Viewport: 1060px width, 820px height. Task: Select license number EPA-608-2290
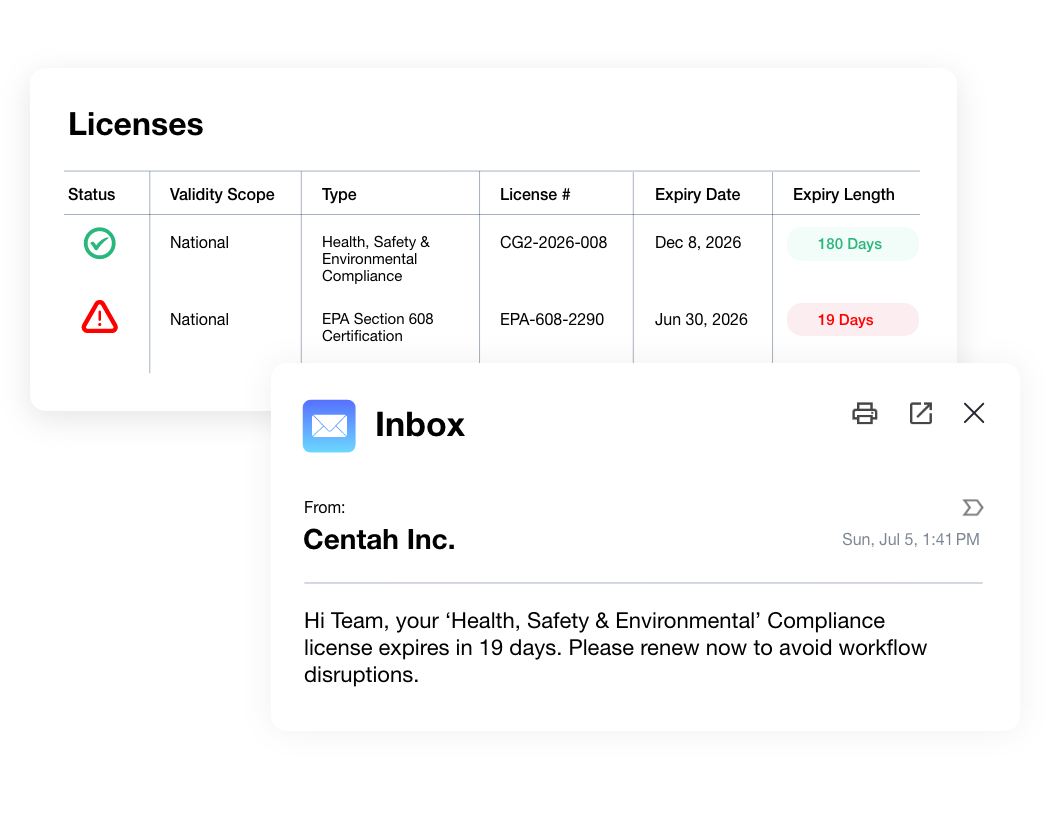tap(552, 320)
